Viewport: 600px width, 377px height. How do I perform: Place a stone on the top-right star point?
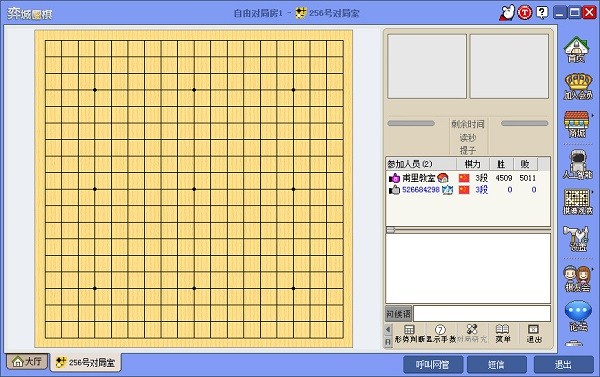[293, 90]
